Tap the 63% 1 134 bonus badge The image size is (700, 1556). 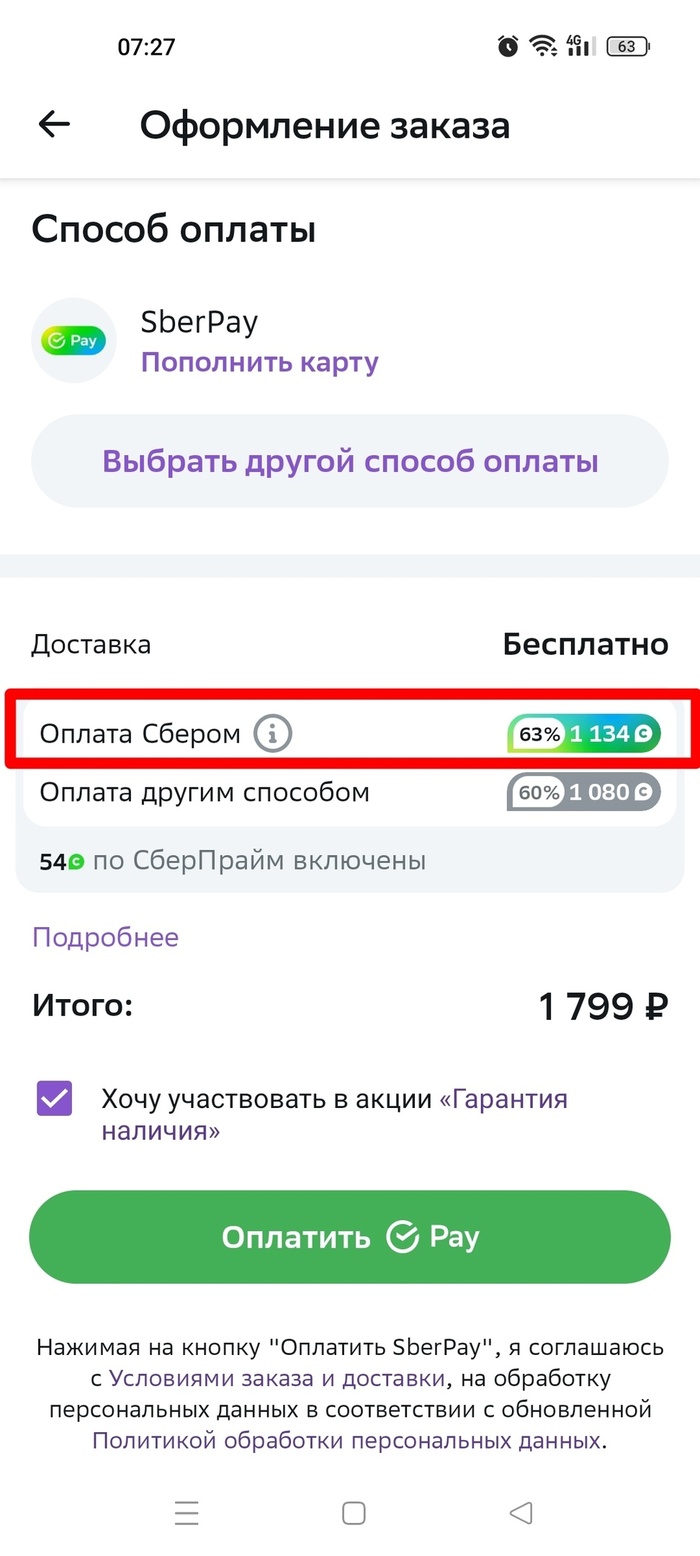pos(585,734)
